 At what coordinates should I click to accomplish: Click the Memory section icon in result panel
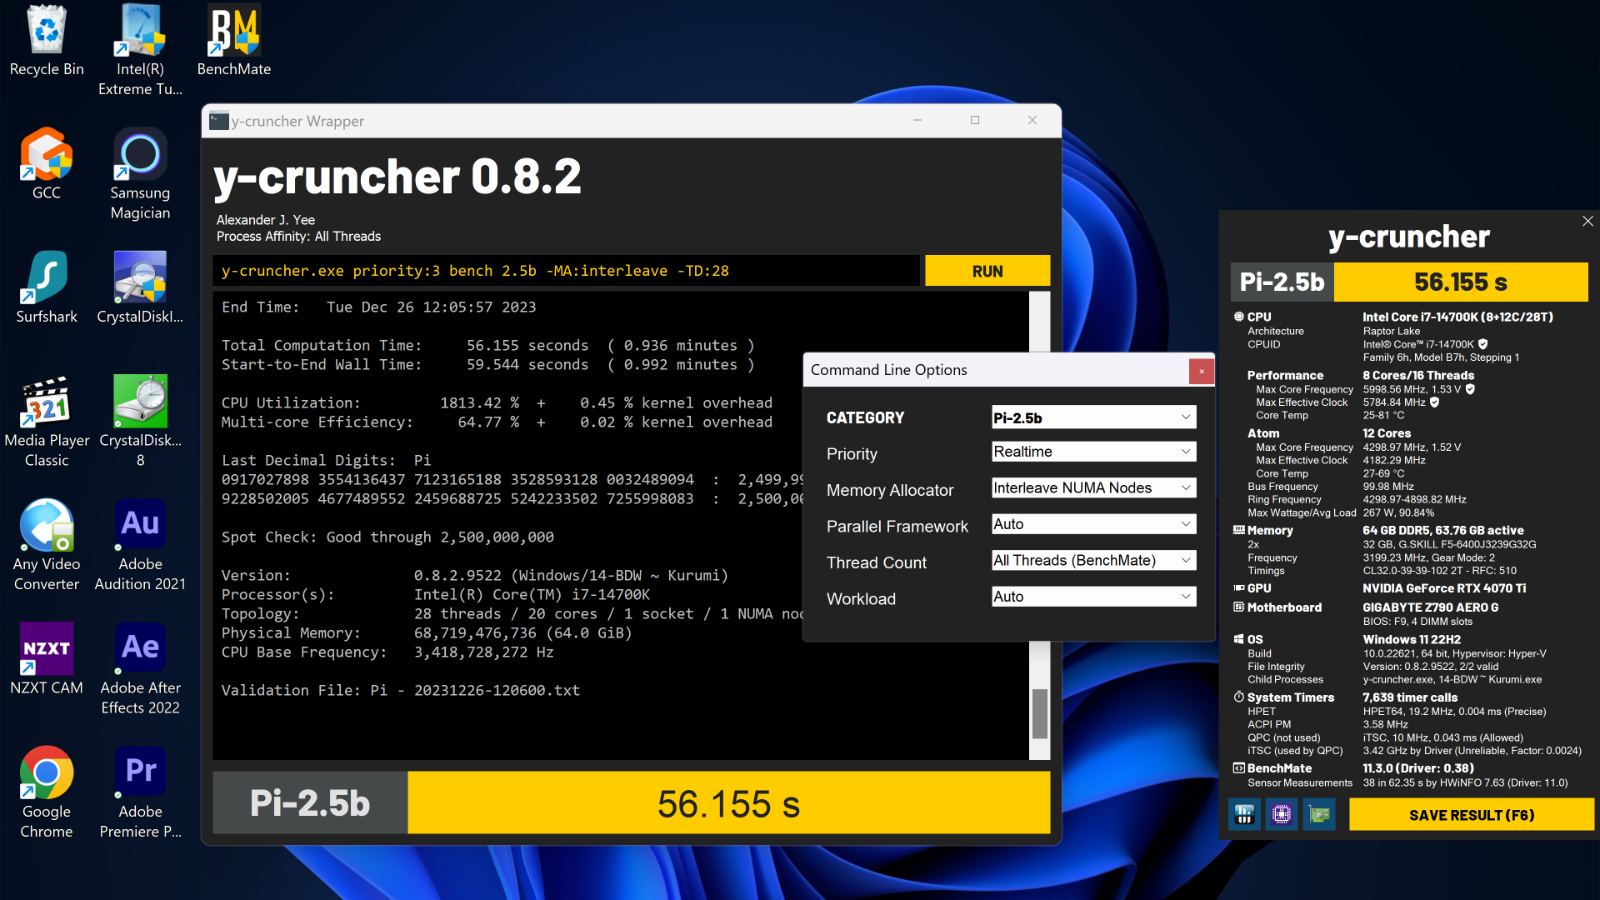click(x=1239, y=530)
